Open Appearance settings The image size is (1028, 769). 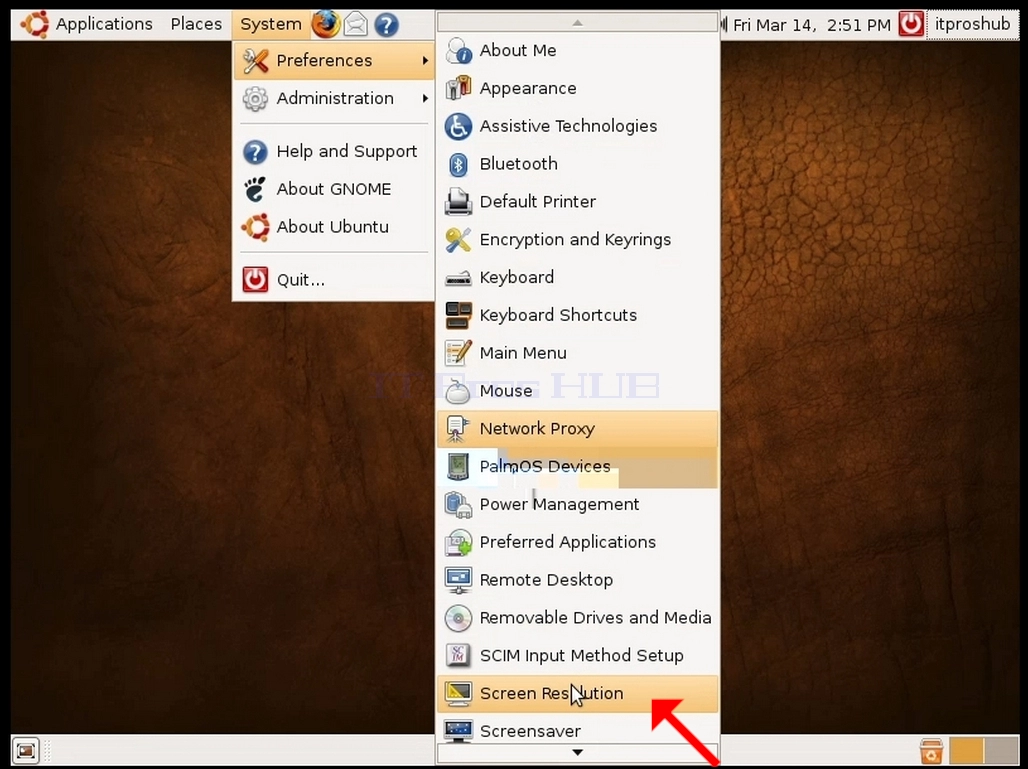click(x=578, y=88)
